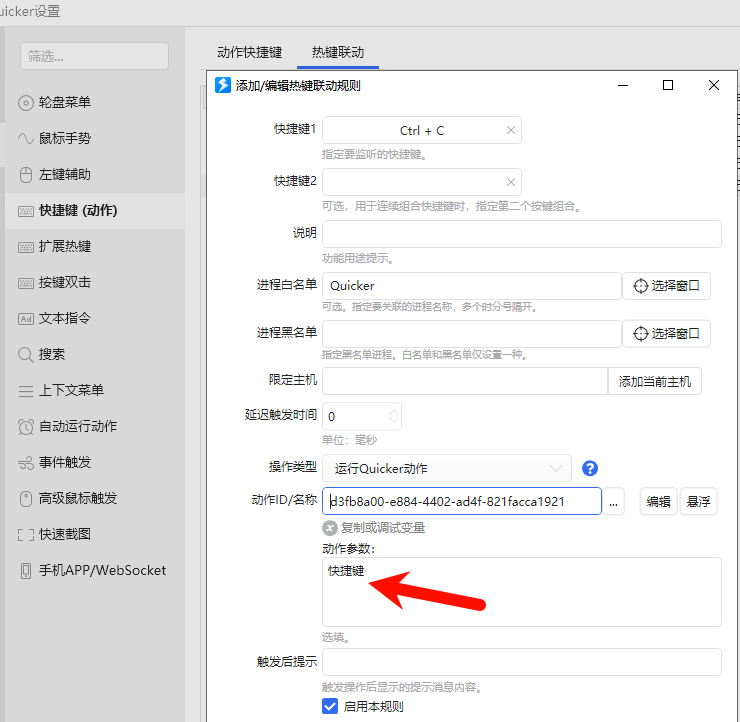
Task: Click 进程白名单 field containing Quicker
Action: pos(471,286)
